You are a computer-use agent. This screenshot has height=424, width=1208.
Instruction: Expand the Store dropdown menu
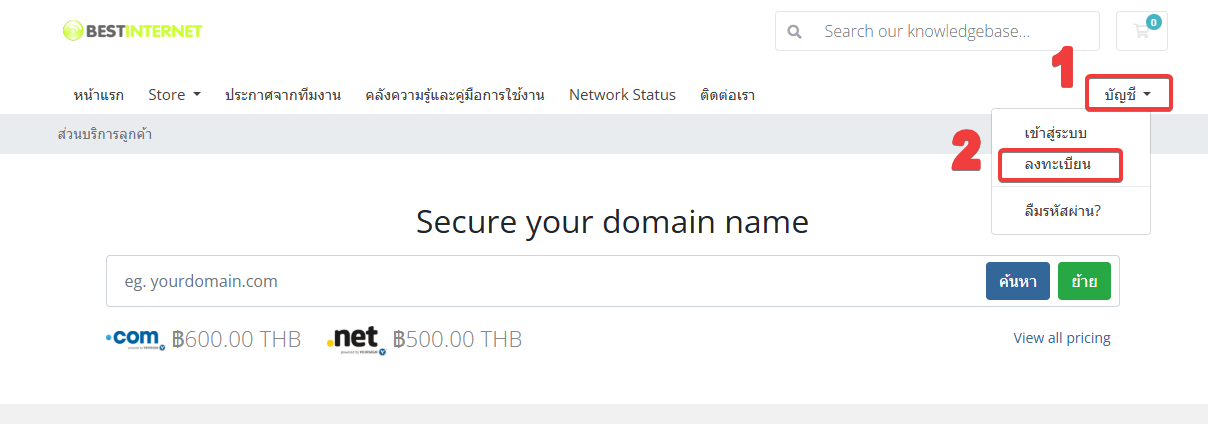[x=174, y=95]
